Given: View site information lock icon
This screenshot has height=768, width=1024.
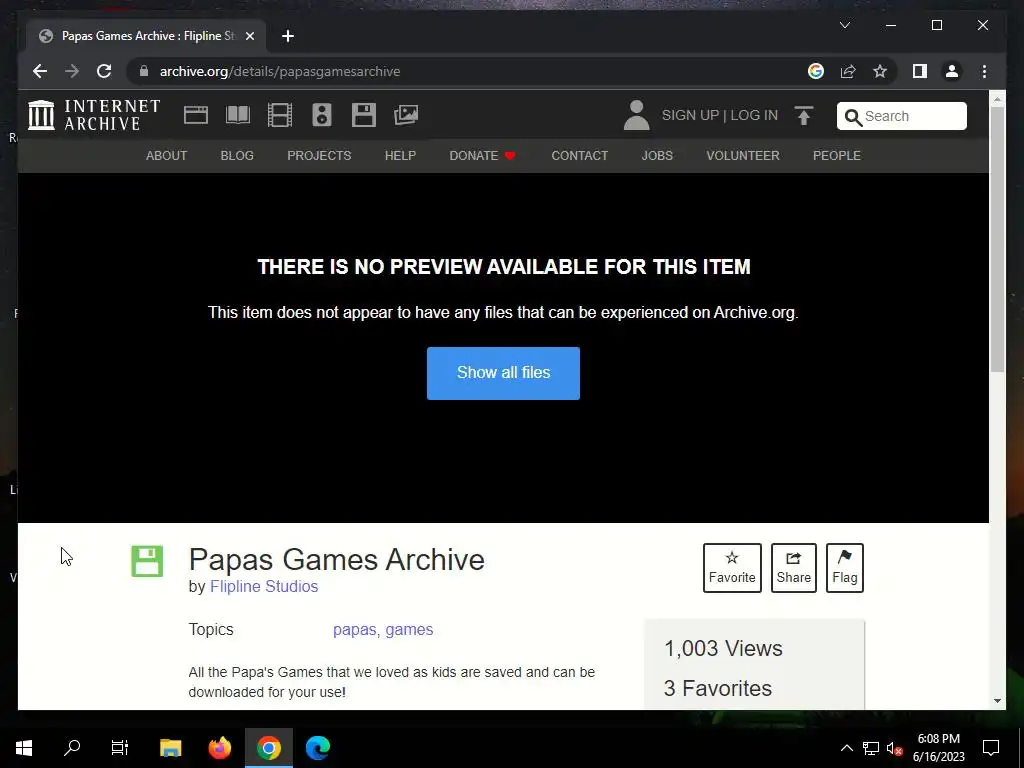Looking at the screenshot, I should (144, 71).
